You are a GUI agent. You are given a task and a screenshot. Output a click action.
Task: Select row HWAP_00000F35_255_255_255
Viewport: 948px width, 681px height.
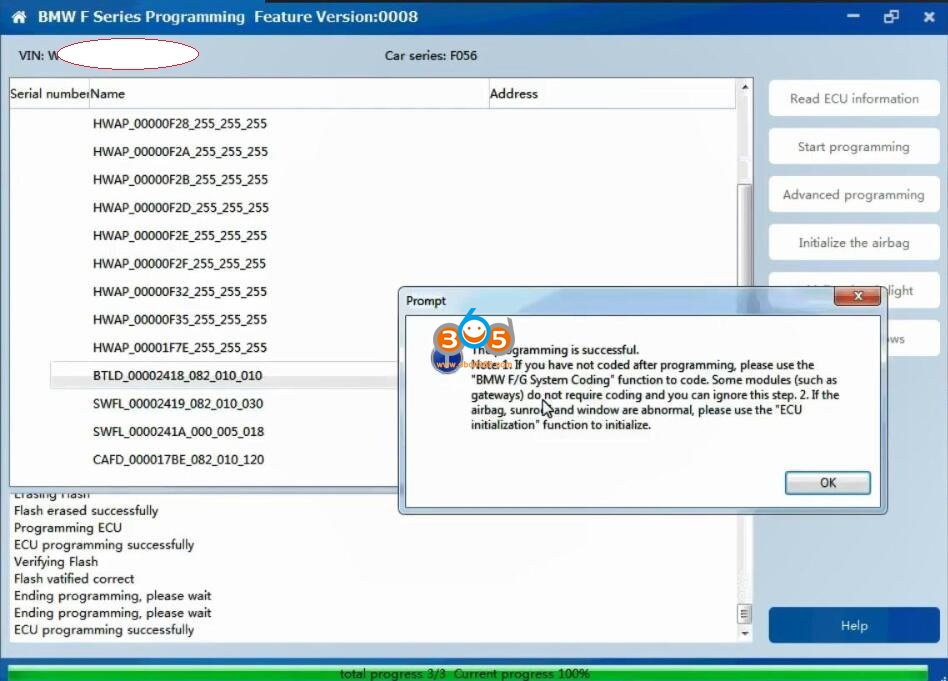pyautogui.click(x=180, y=319)
